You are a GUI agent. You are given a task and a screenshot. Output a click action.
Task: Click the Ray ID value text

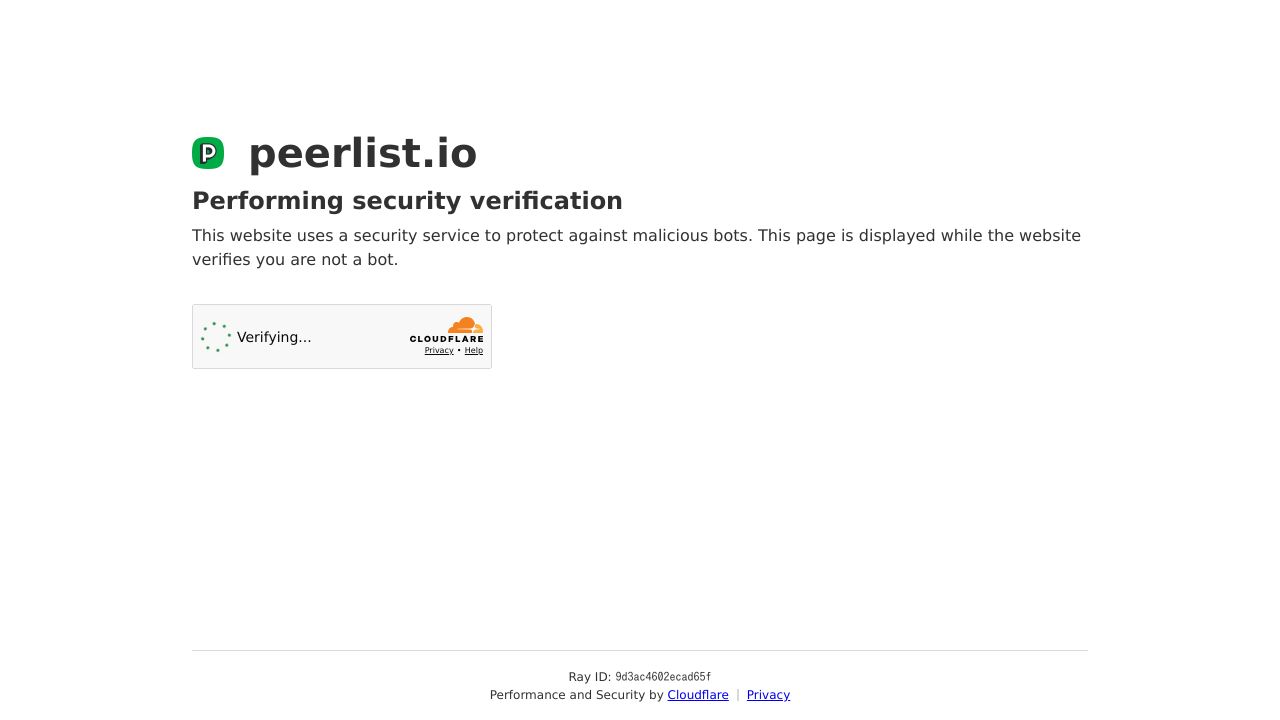tap(663, 677)
